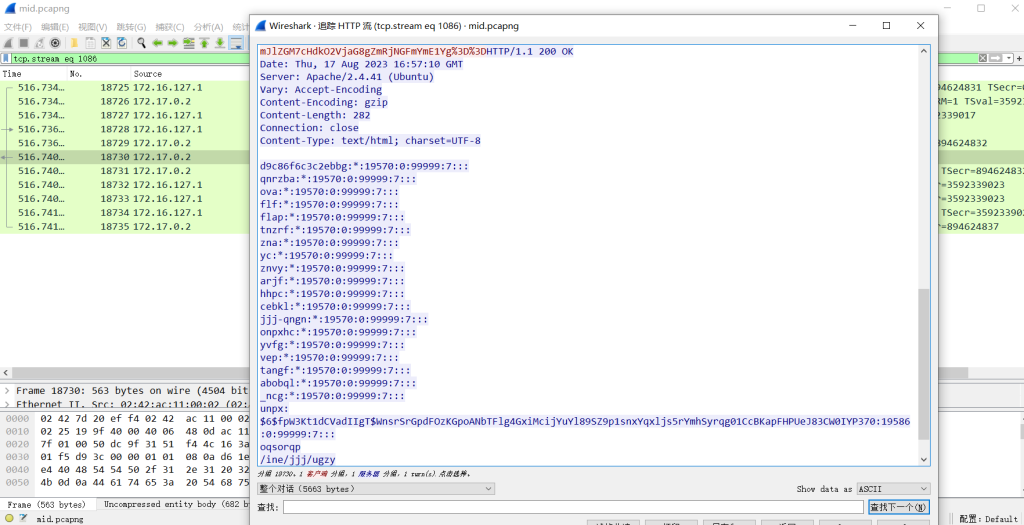This screenshot has width=1024, height=525.
Task: Click the stream content vertical scrollbar
Action: point(924,360)
